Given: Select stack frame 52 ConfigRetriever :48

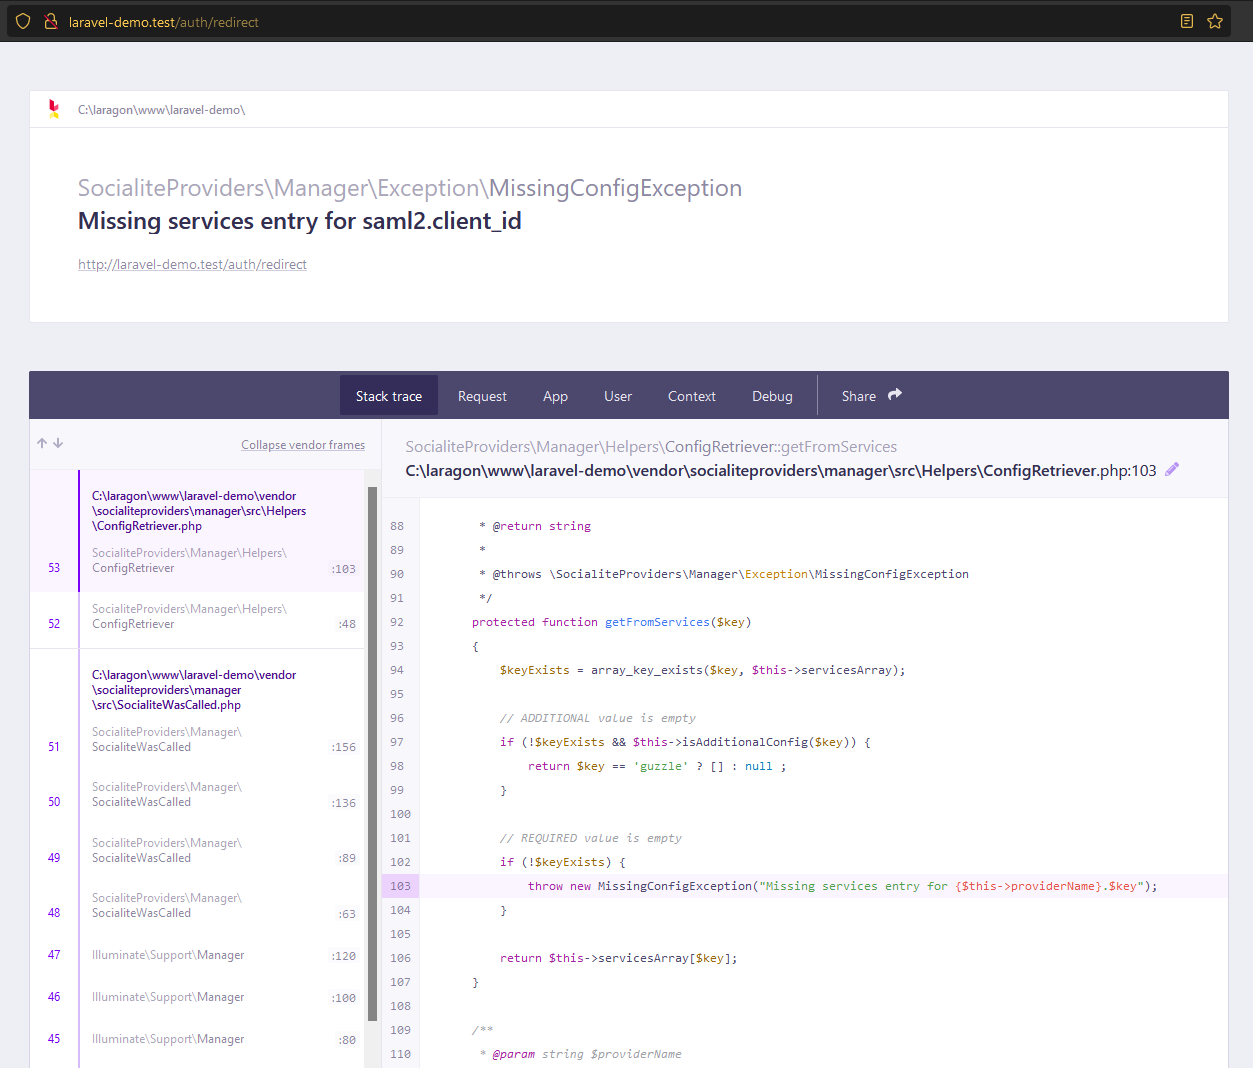Looking at the screenshot, I should click(197, 620).
